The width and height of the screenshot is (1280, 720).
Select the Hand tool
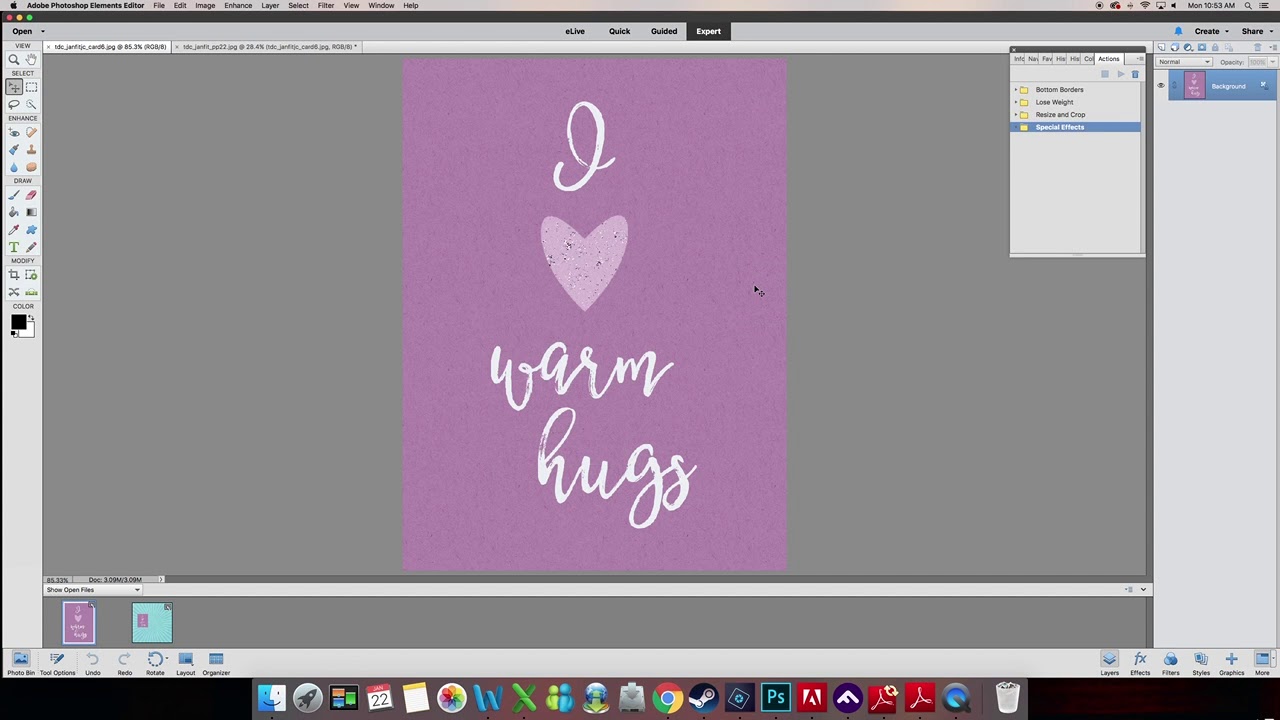click(31, 60)
